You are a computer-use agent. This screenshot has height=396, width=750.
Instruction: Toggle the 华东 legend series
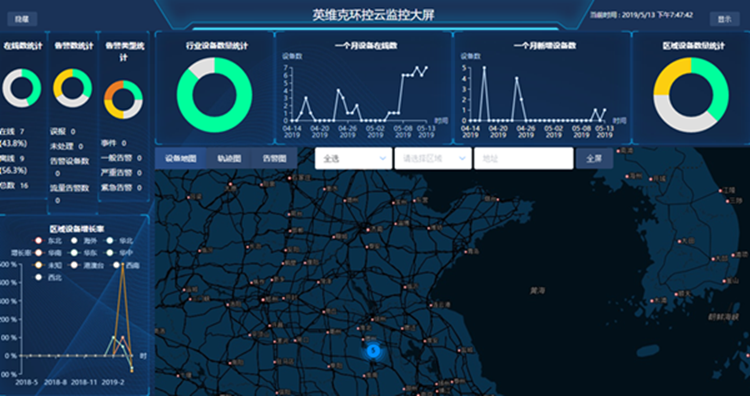(x=84, y=253)
